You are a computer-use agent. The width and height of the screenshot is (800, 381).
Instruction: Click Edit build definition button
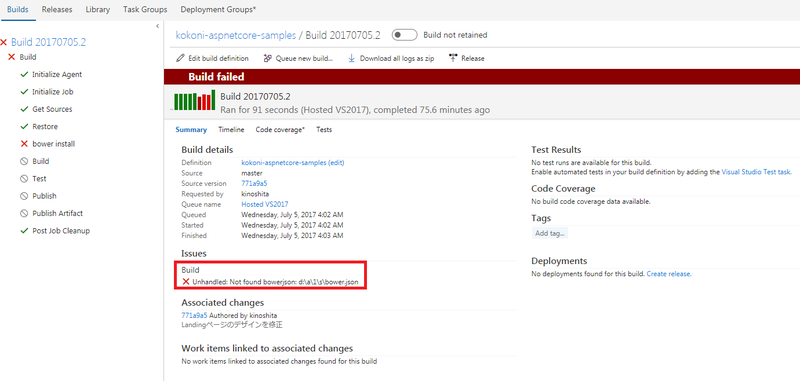[213, 58]
